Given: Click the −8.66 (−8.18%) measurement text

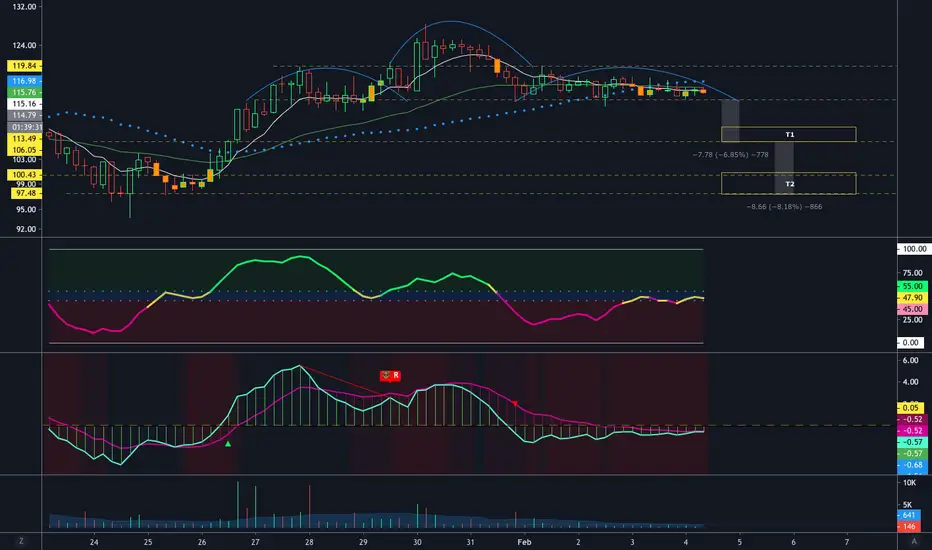Looking at the screenshot, I should [x=785, y=207].
